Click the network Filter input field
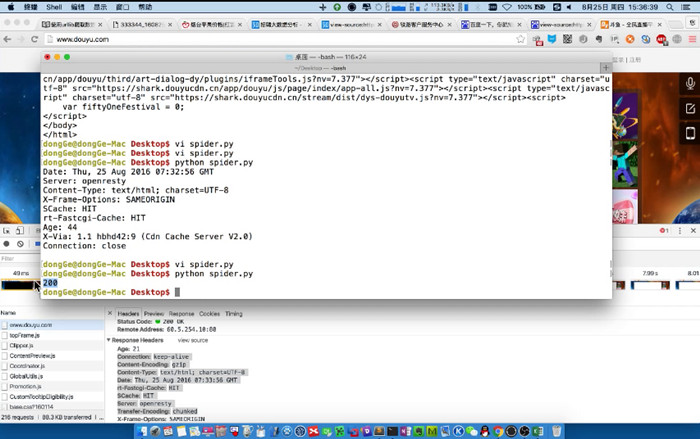 20,259
